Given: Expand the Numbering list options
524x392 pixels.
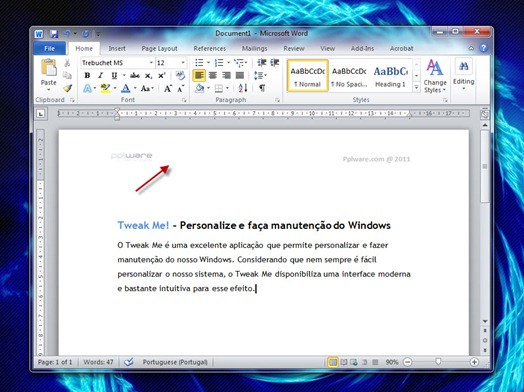Looking at the screenshot, I should pyautogui.click(x=228, y=63).
